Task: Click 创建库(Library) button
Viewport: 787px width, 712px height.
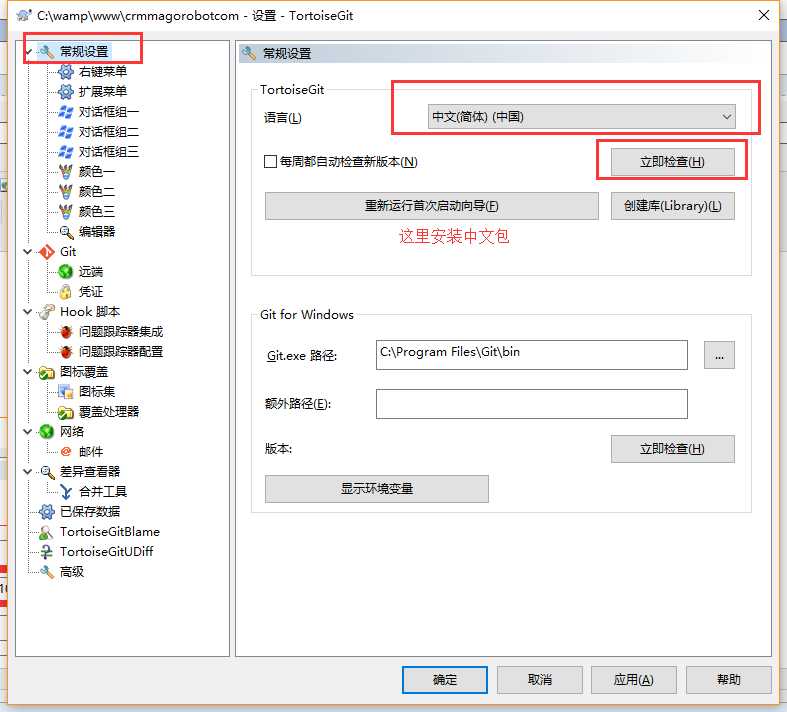Action: [672, 206]
